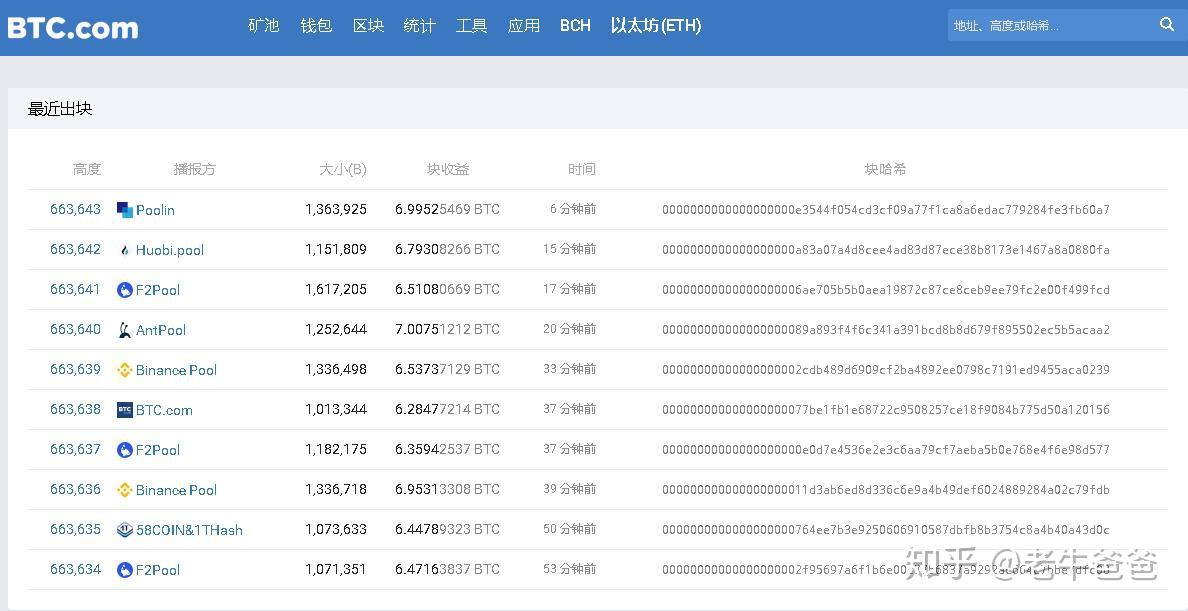Screen dimensions: 1188x611
Task: Open block height 663,637
Action: click(x=75, y=449)
